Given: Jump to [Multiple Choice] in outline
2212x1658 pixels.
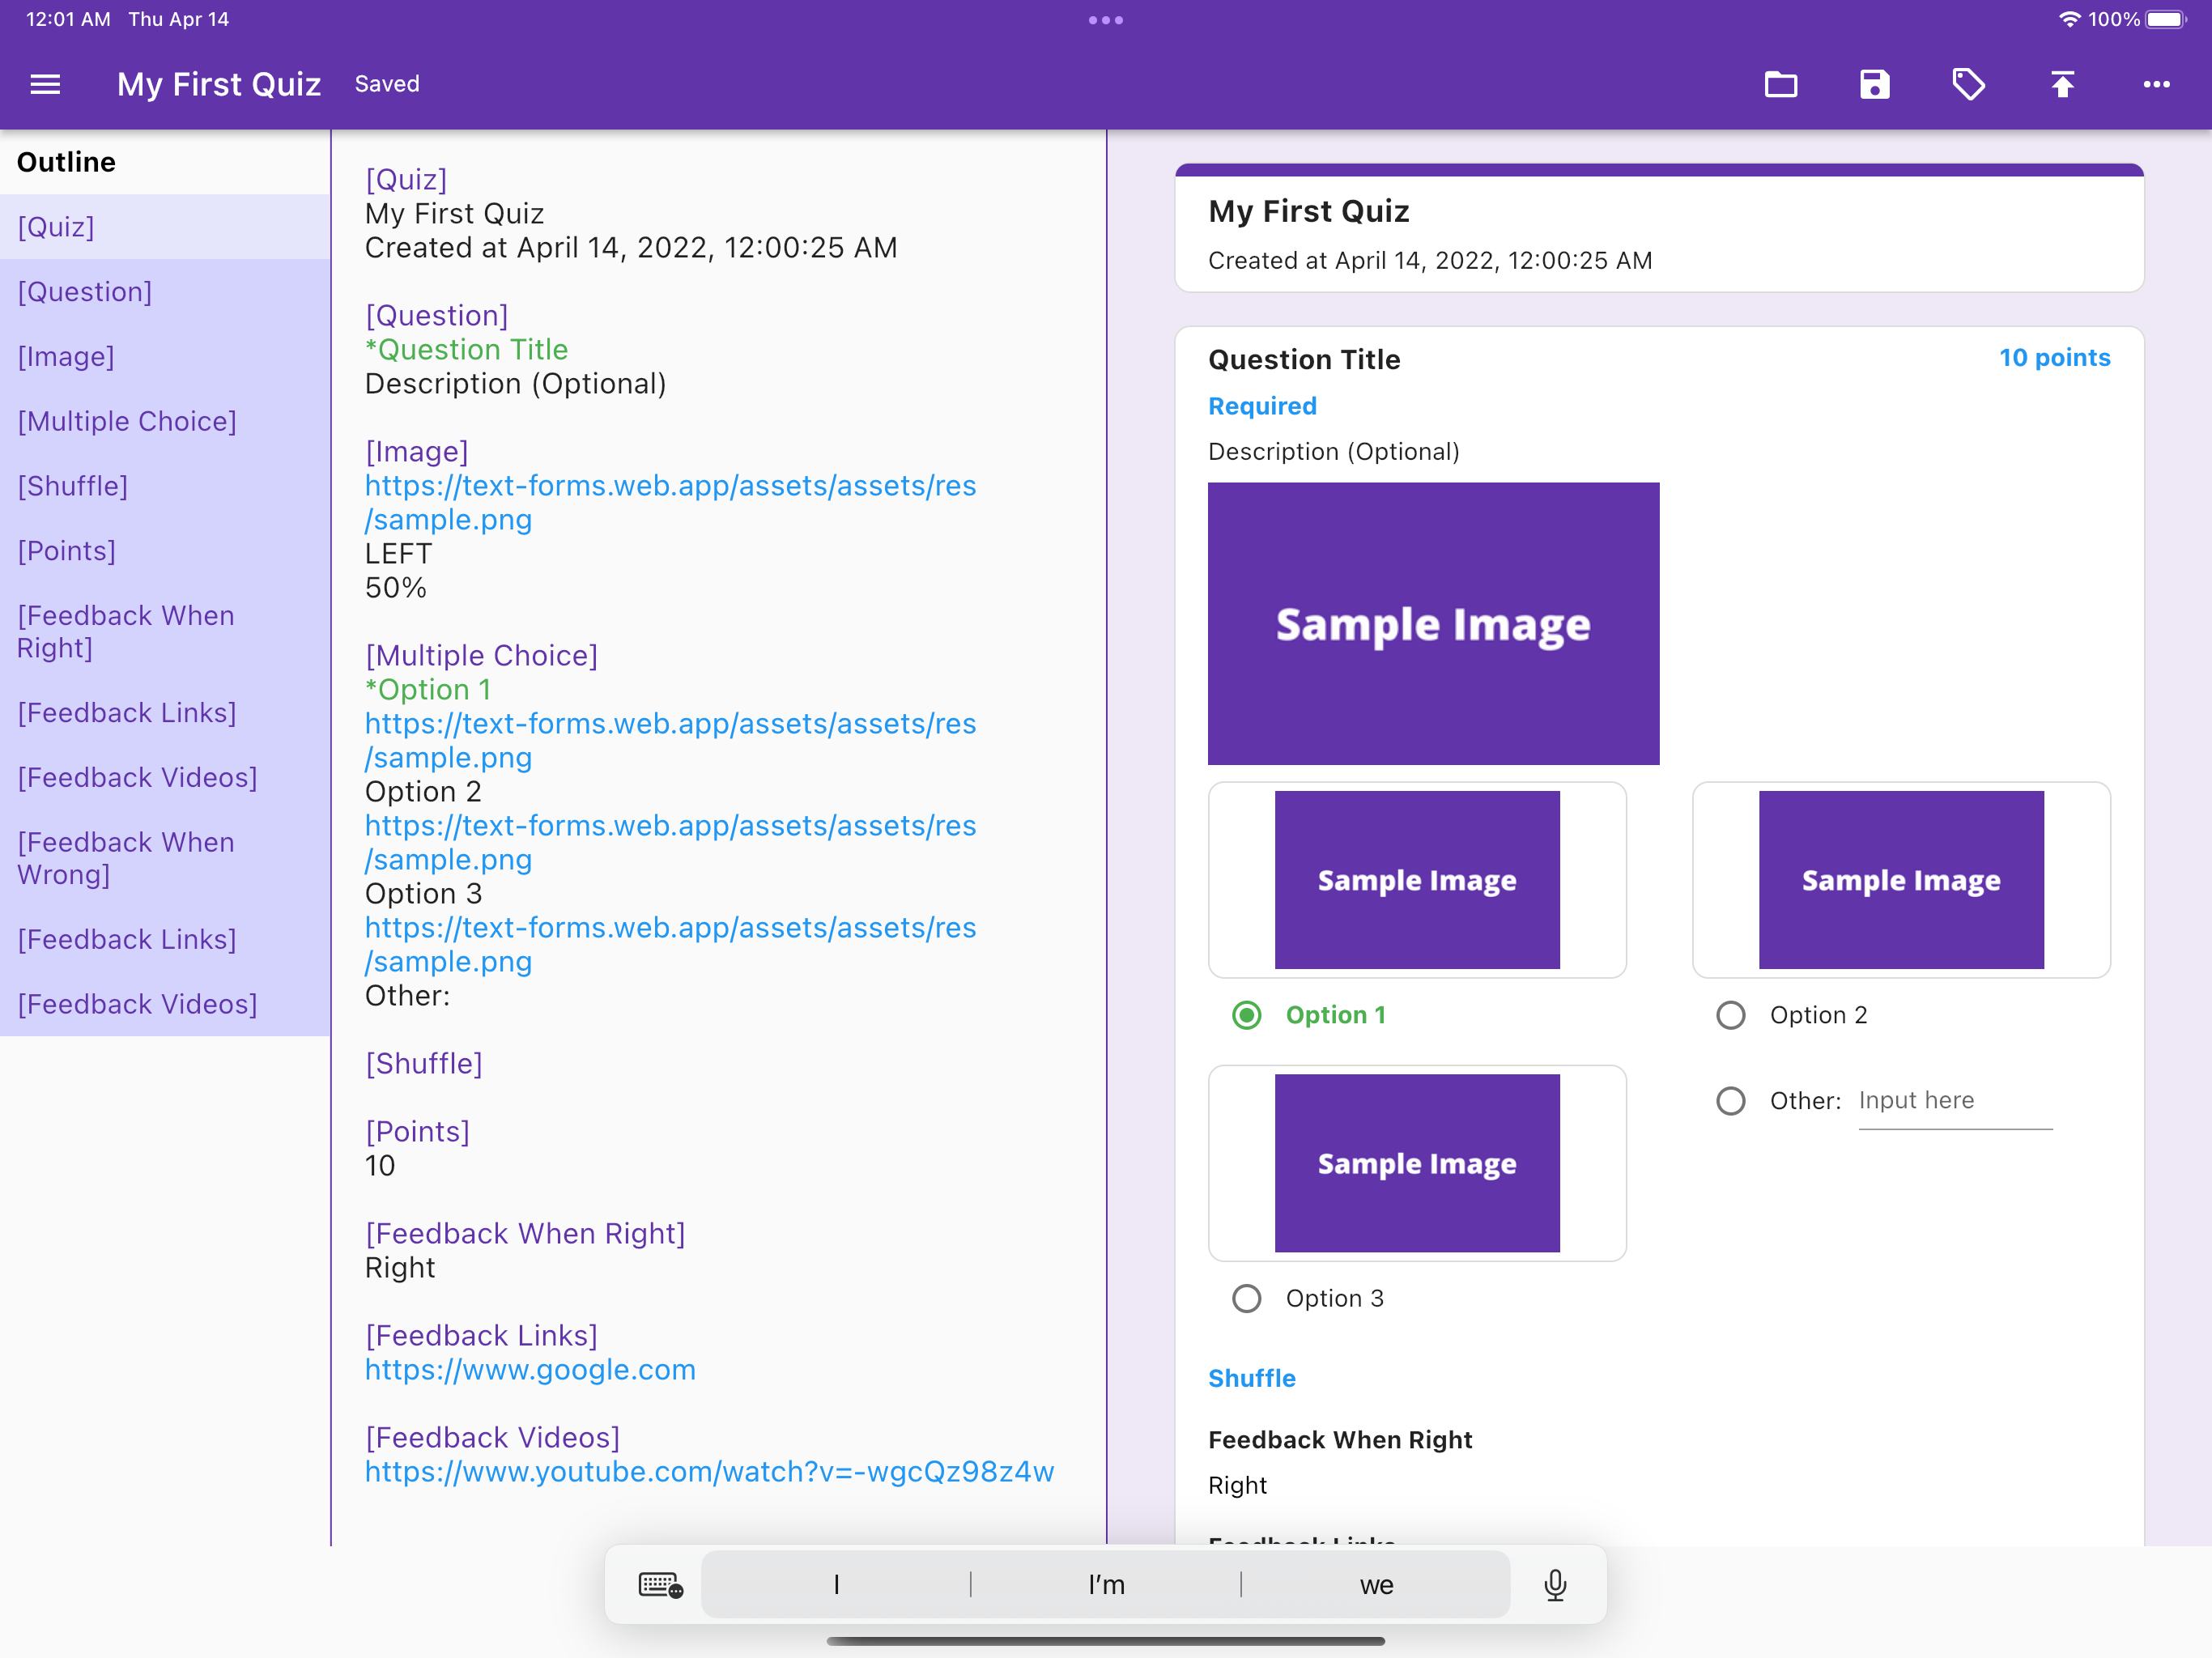Looking at the screenshot, I should (x=127, y=421).
